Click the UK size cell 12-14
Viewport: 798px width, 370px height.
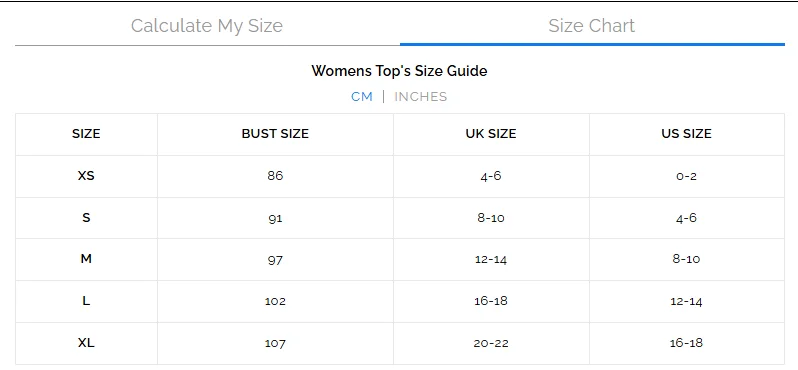click(491, 260)
